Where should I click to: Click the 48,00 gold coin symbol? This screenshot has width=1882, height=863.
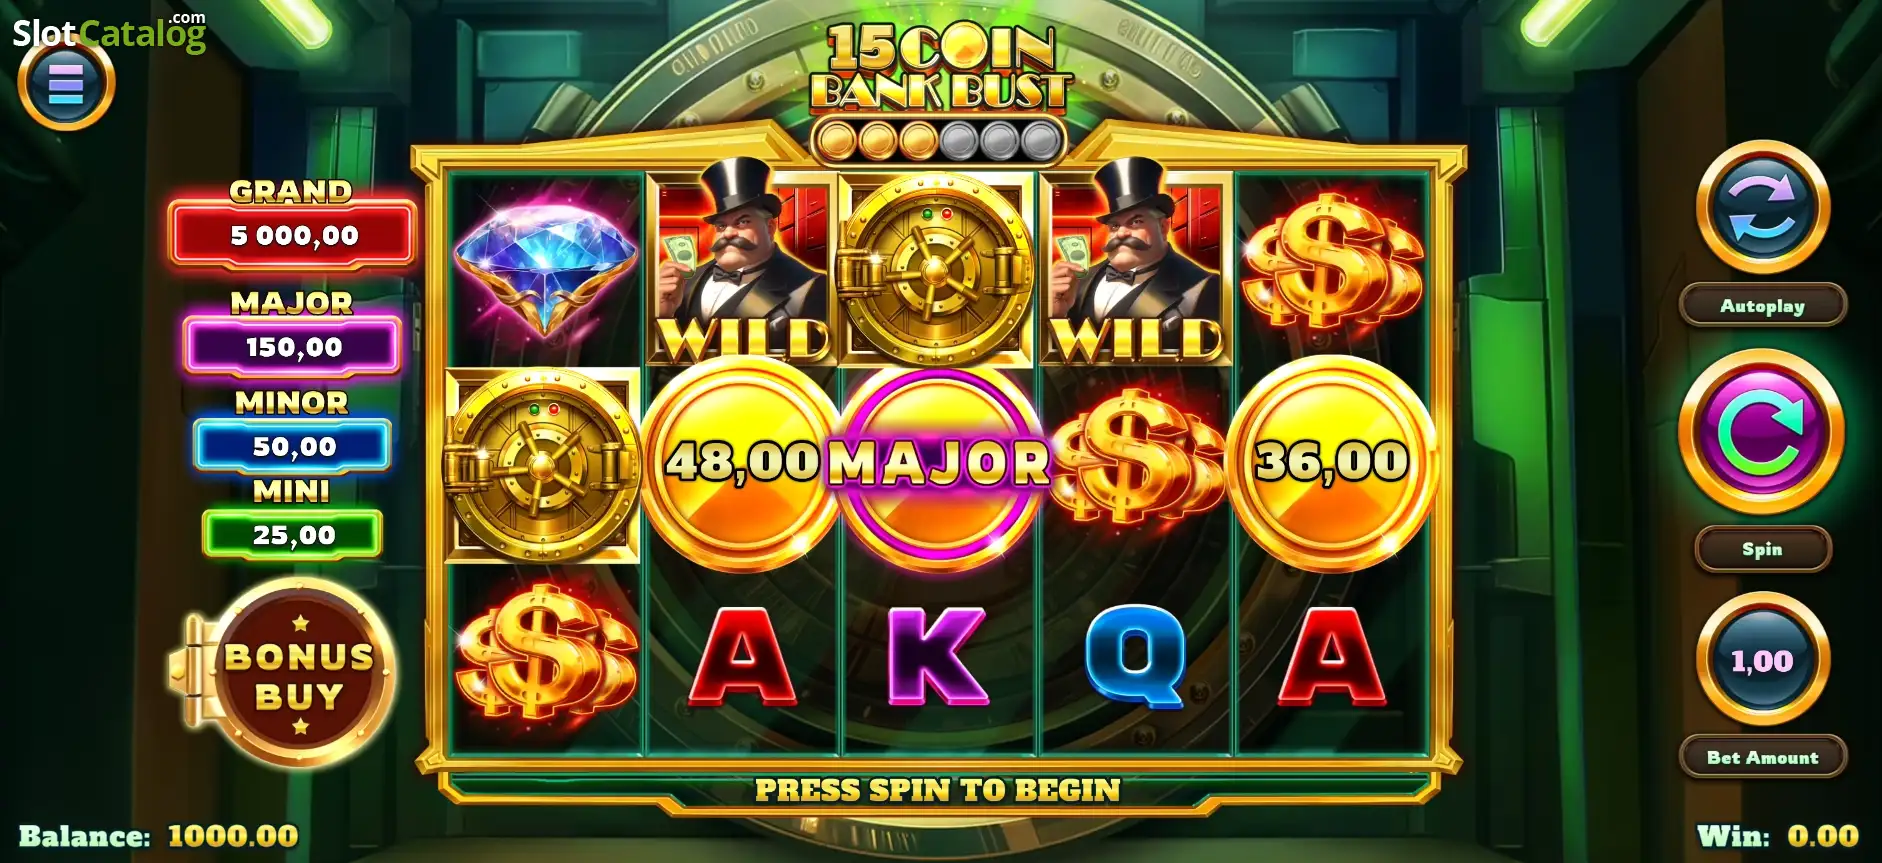click(742, 462)
